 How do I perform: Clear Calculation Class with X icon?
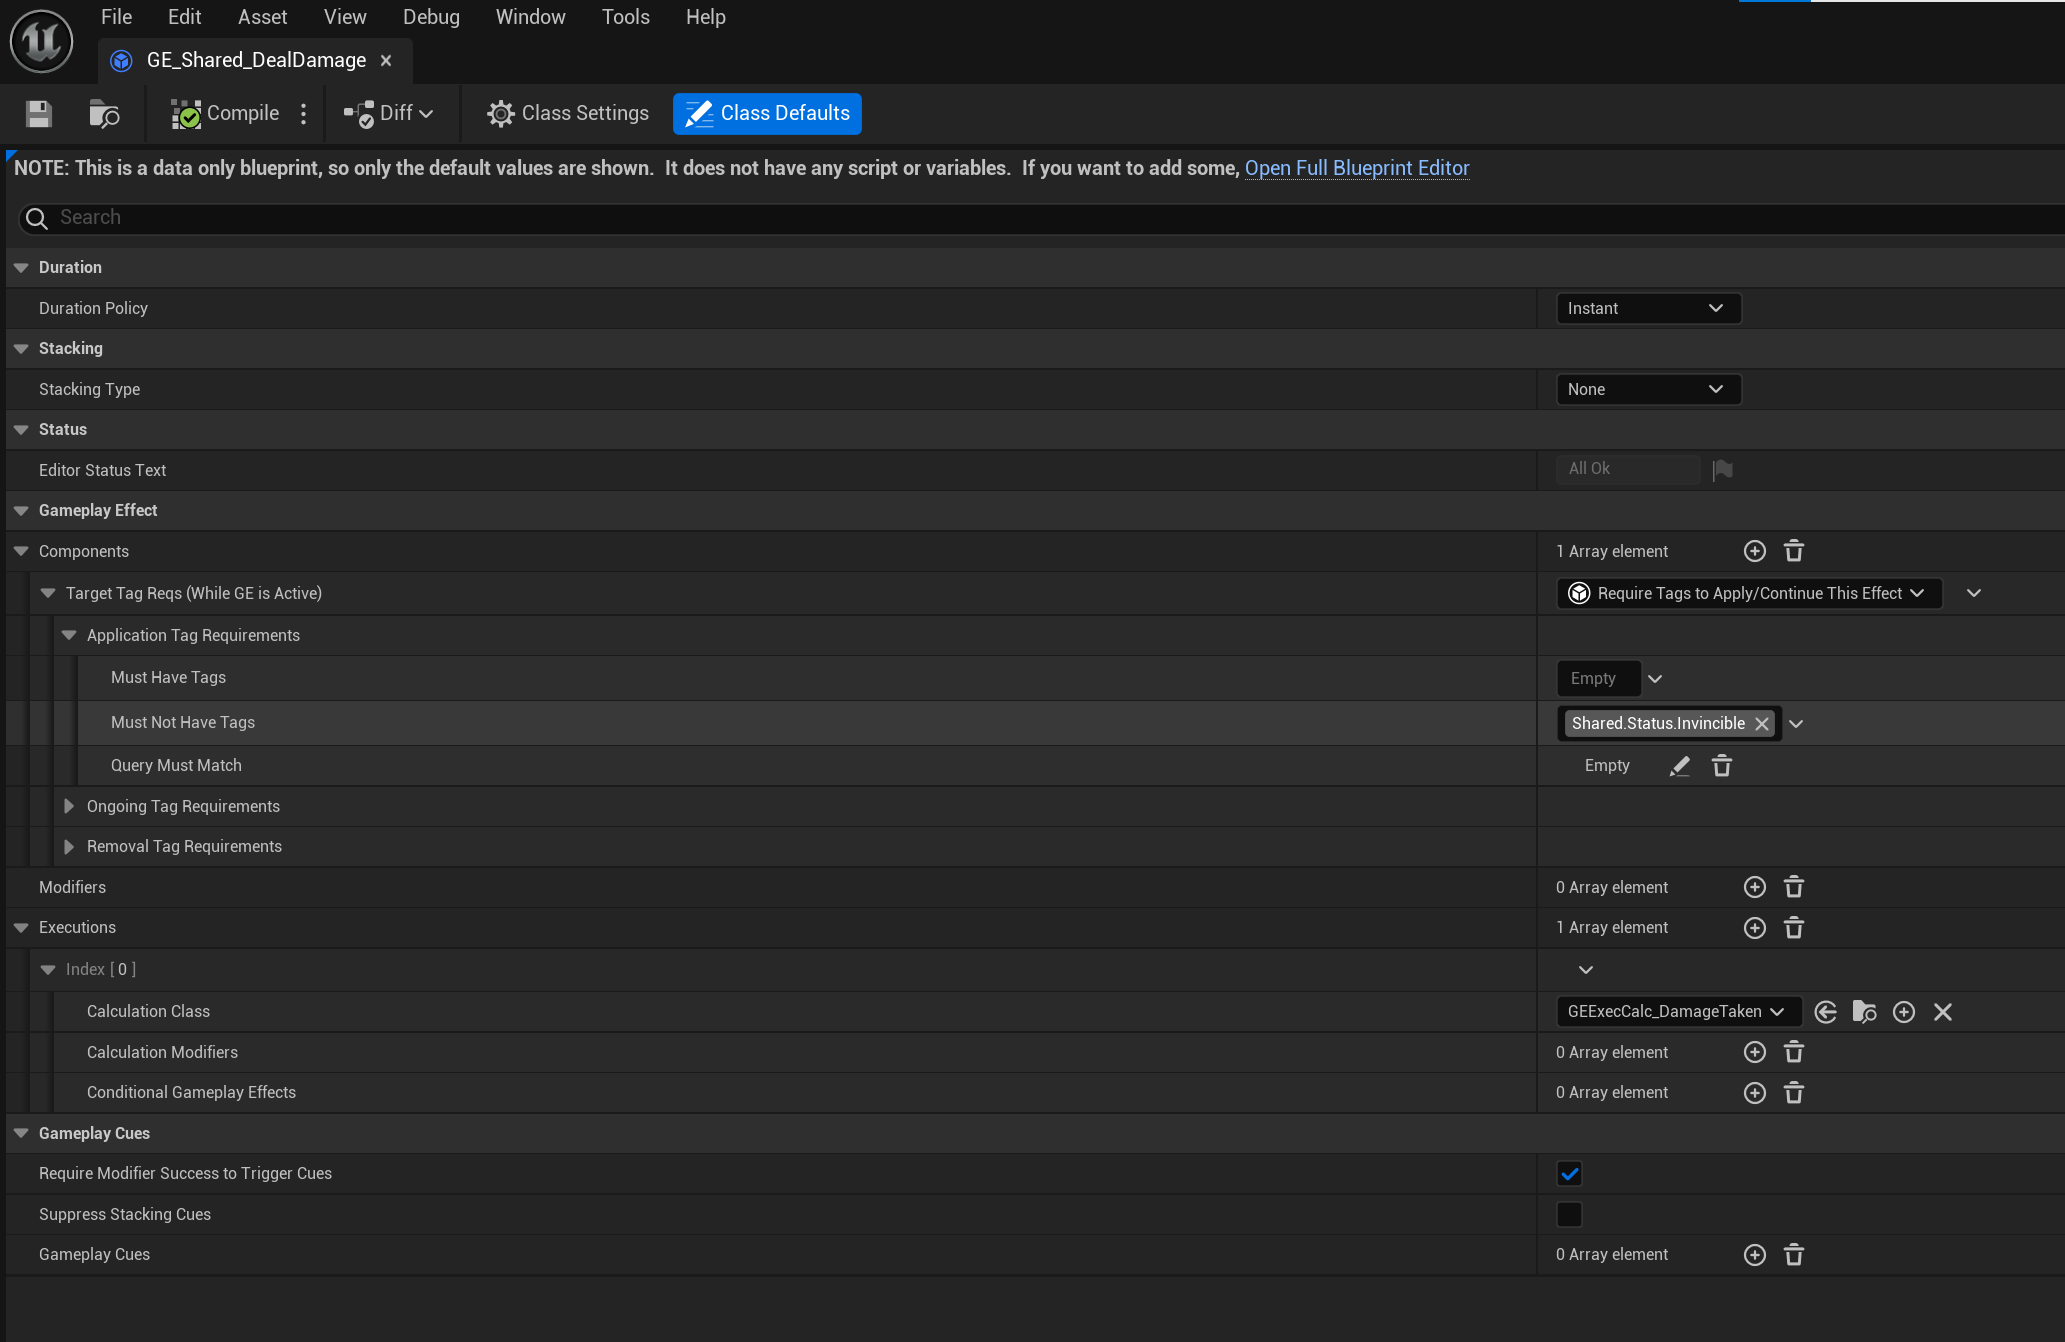click(x=1942, y=1012)
